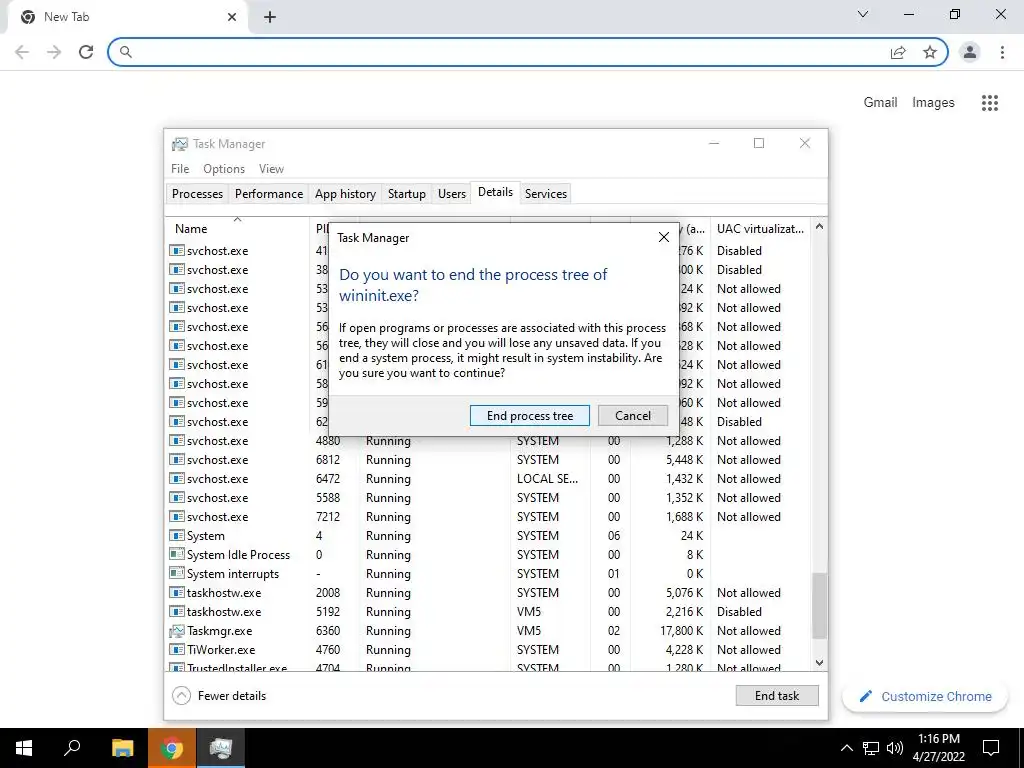
Task: Reload the Chrome page
Action: click(86, 52)
